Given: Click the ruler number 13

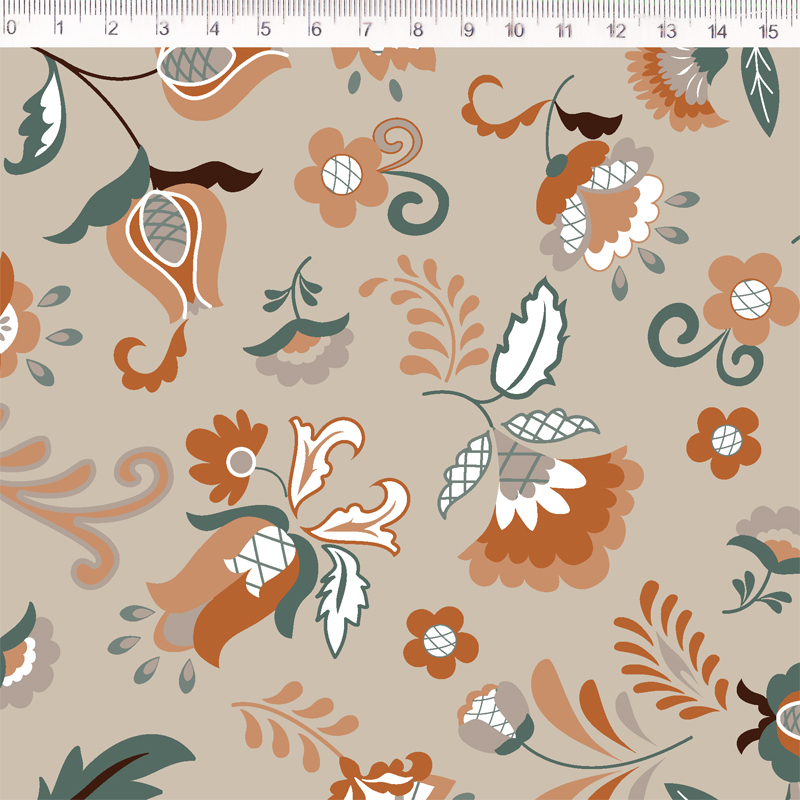Looking at the screenshot, I should click(667, 31).
